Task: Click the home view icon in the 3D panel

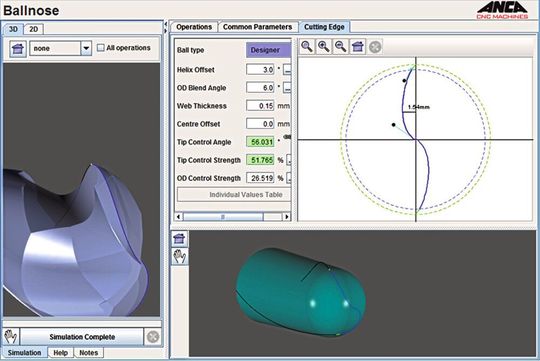Action: pyautogui.click(x=18, y=49)
